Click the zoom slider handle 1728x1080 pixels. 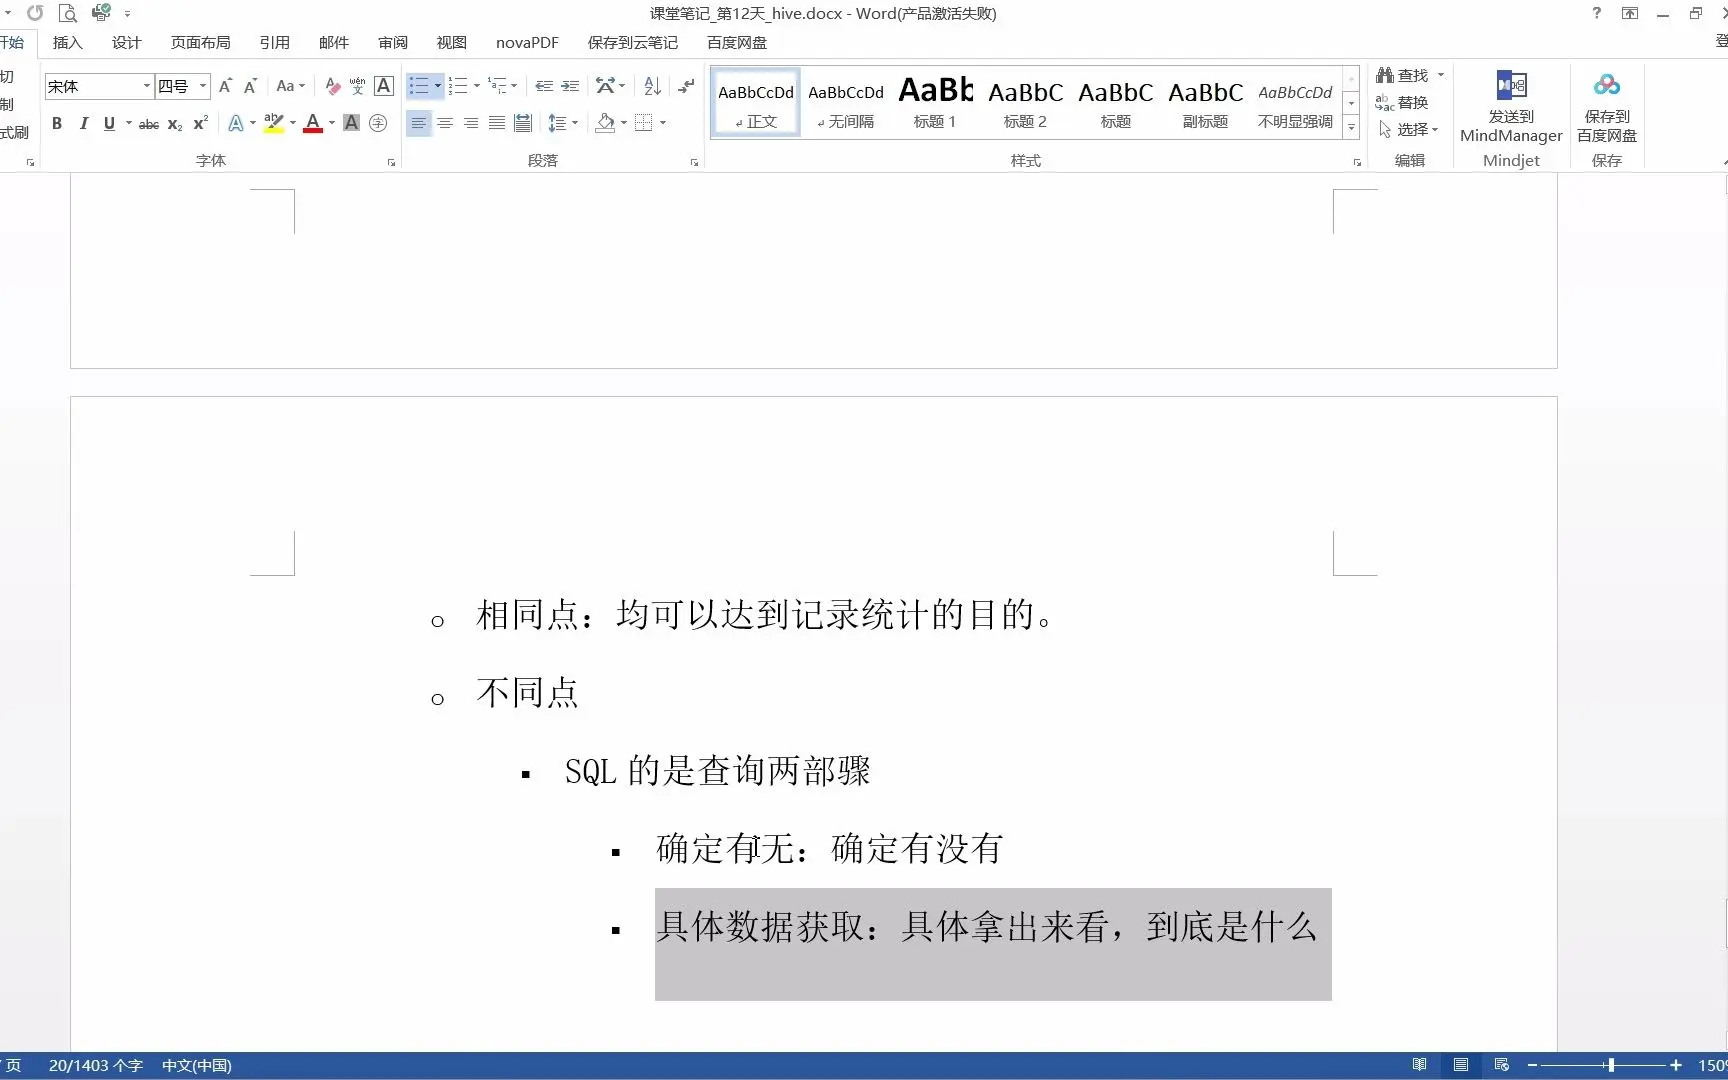[1611, 1065]
